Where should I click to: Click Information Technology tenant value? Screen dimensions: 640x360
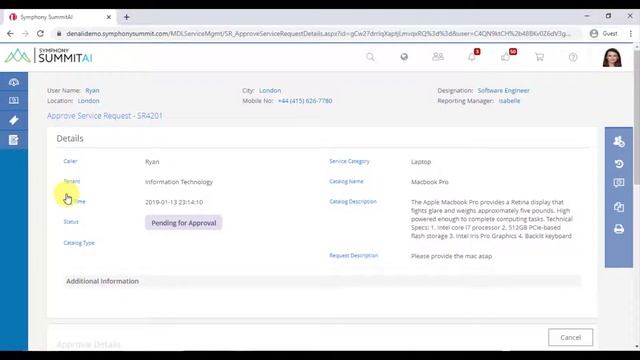coord(179,182)
